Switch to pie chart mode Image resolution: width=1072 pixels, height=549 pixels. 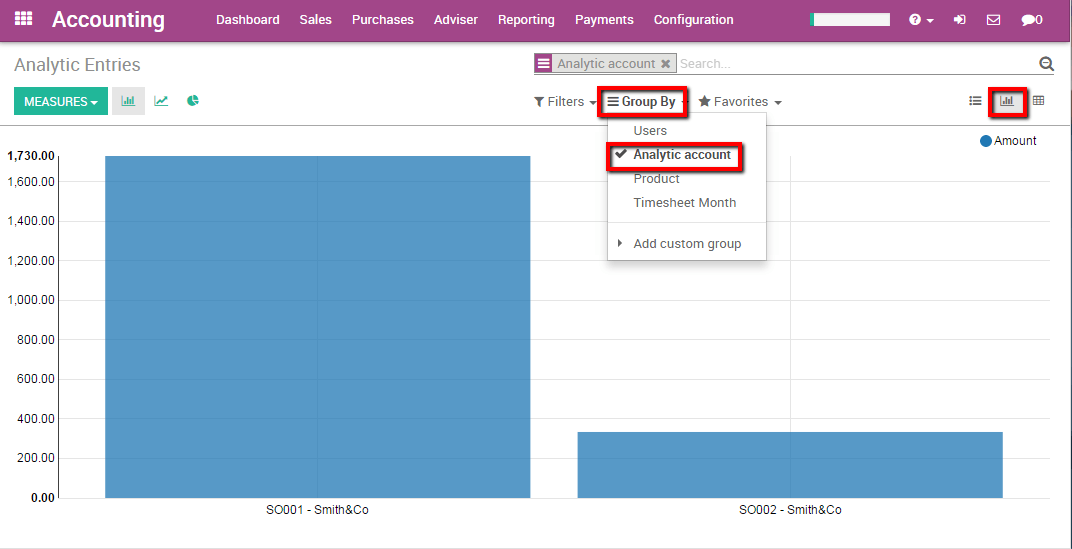coord(193,101)
